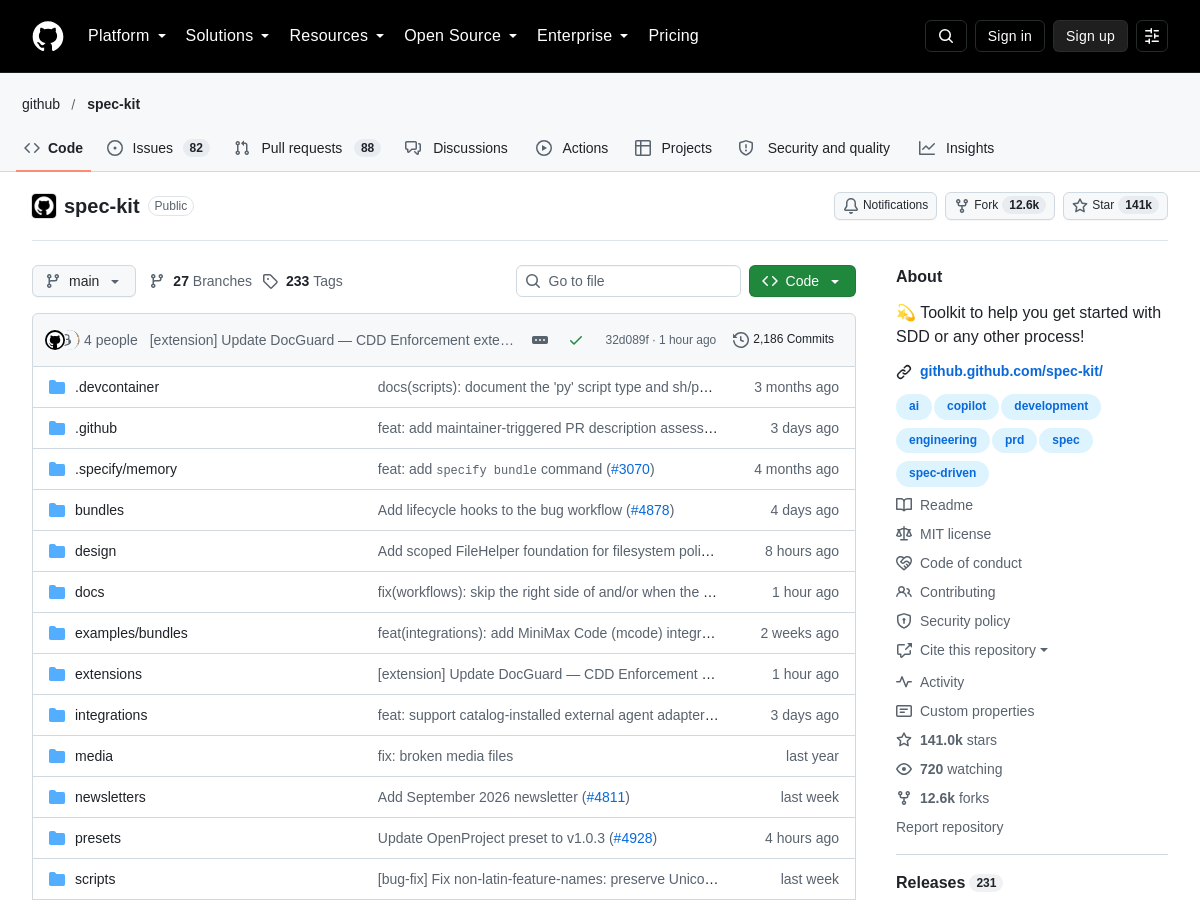Click folder icon beside media
This screenshot has width=1200, height=900.
[57, 756]
